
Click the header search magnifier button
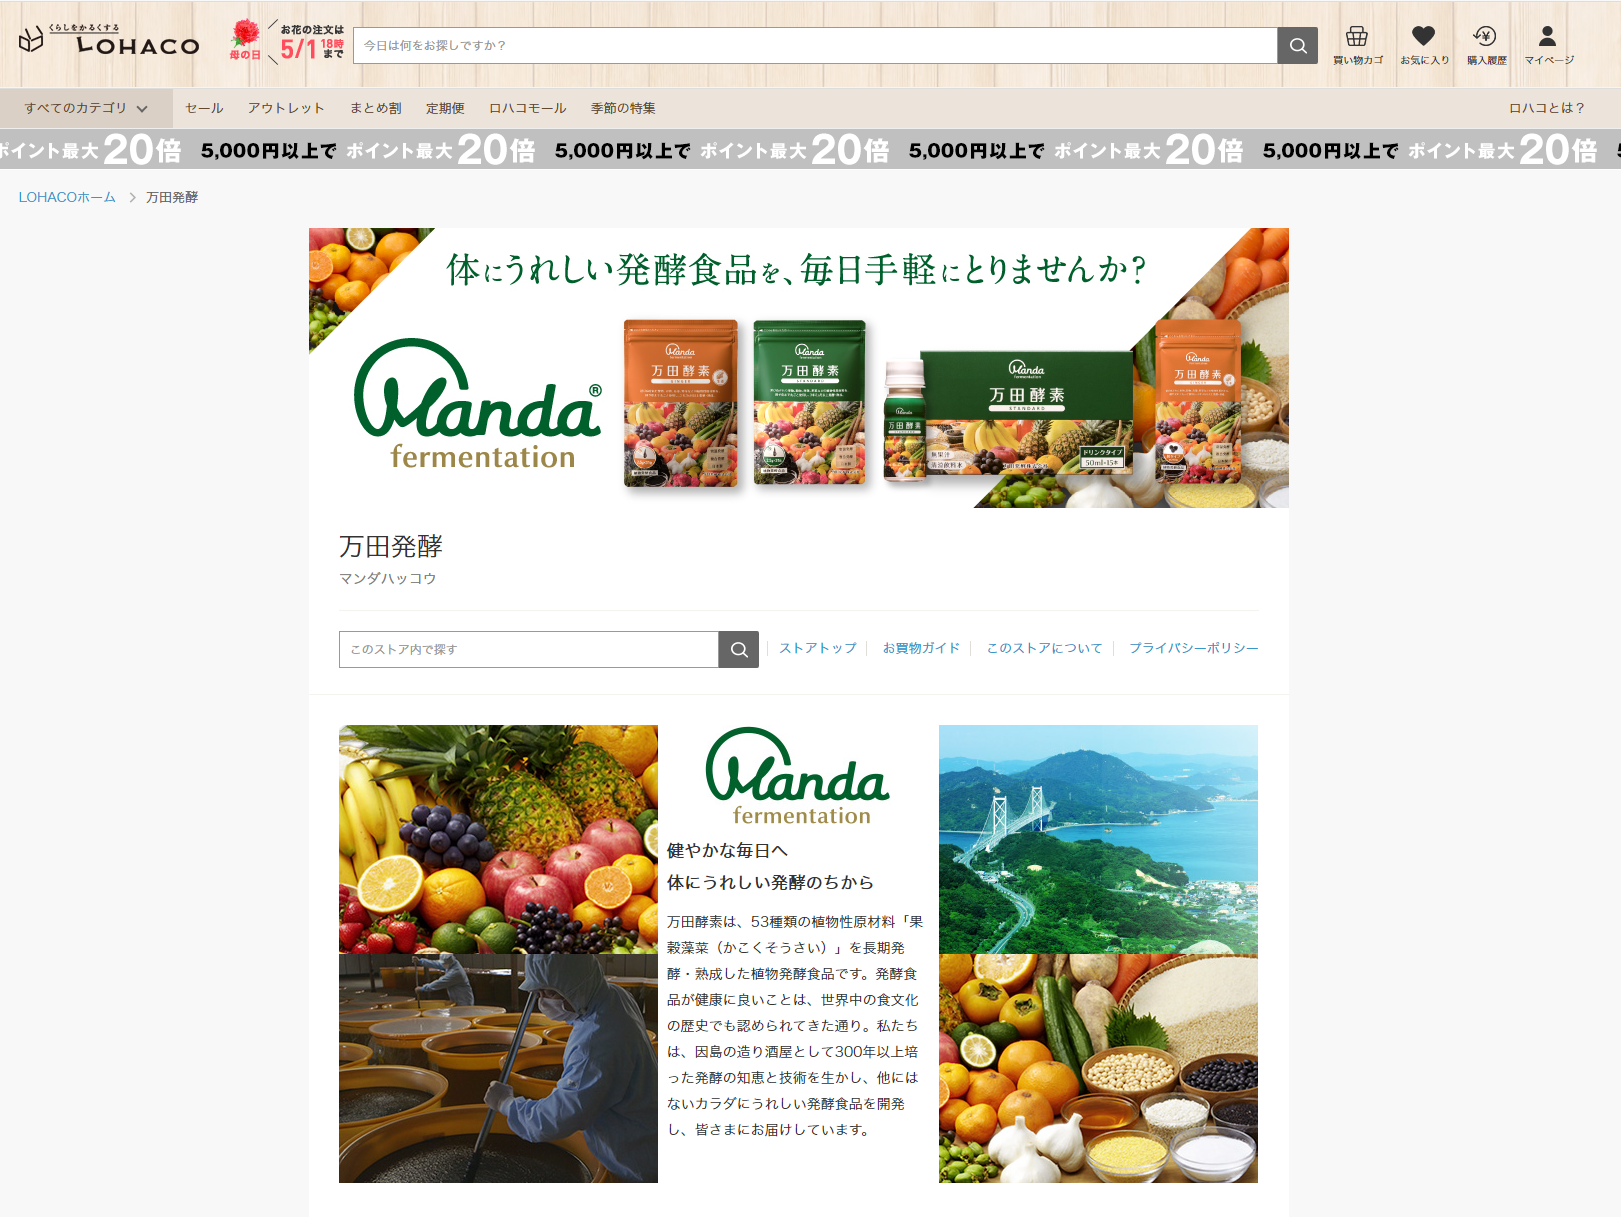pyautogui.click(x=1298, y=45)
